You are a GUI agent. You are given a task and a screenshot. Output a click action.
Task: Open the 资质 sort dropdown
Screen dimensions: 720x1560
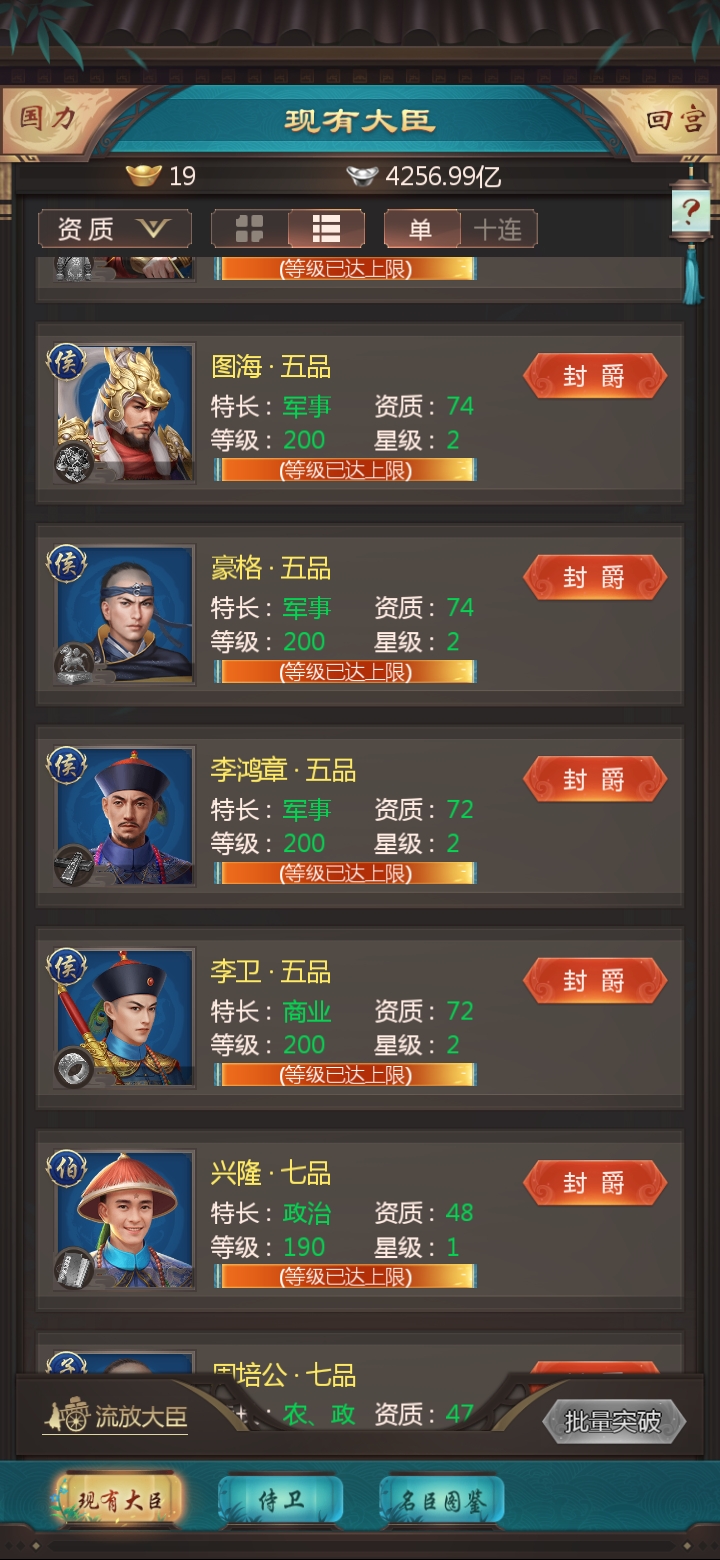click(x=115, y=229)
